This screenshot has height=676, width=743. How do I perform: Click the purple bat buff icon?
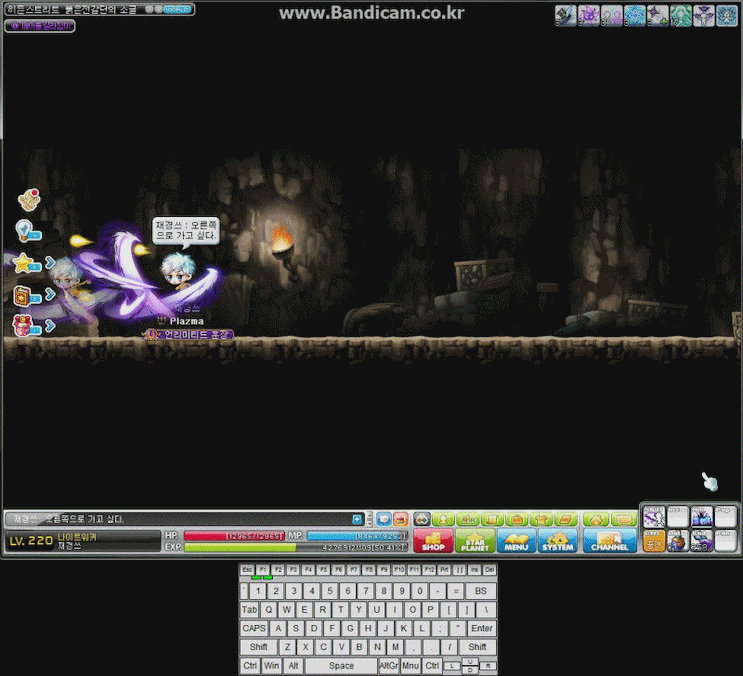pyautogui.click(x=704, y=16)
